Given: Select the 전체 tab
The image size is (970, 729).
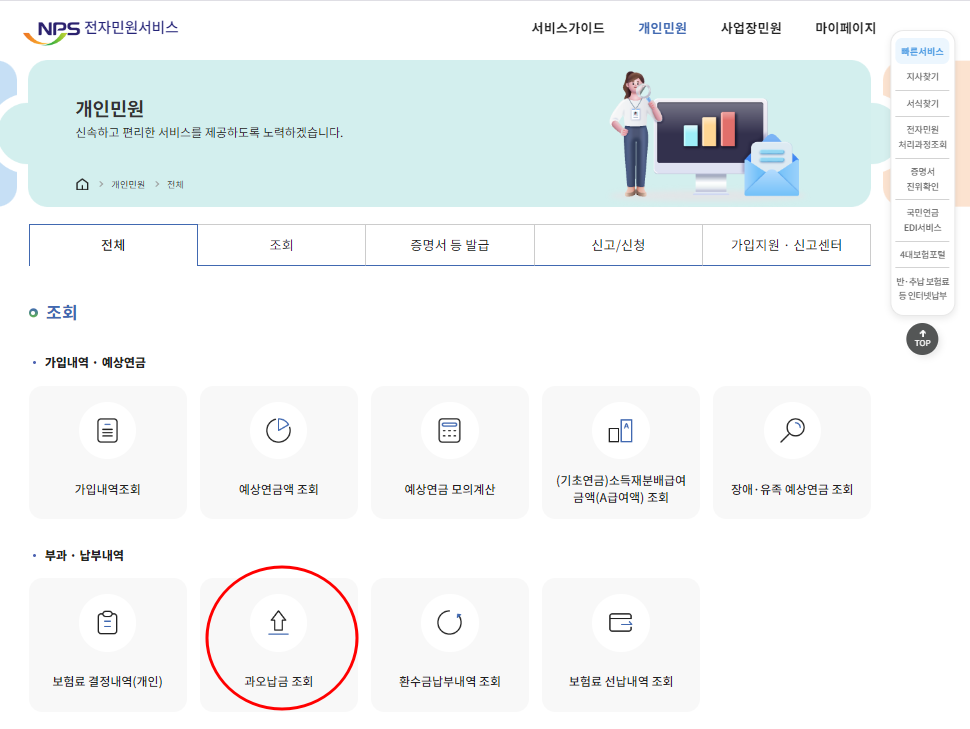Looking at the screenshot, I should tap(113, 245).
